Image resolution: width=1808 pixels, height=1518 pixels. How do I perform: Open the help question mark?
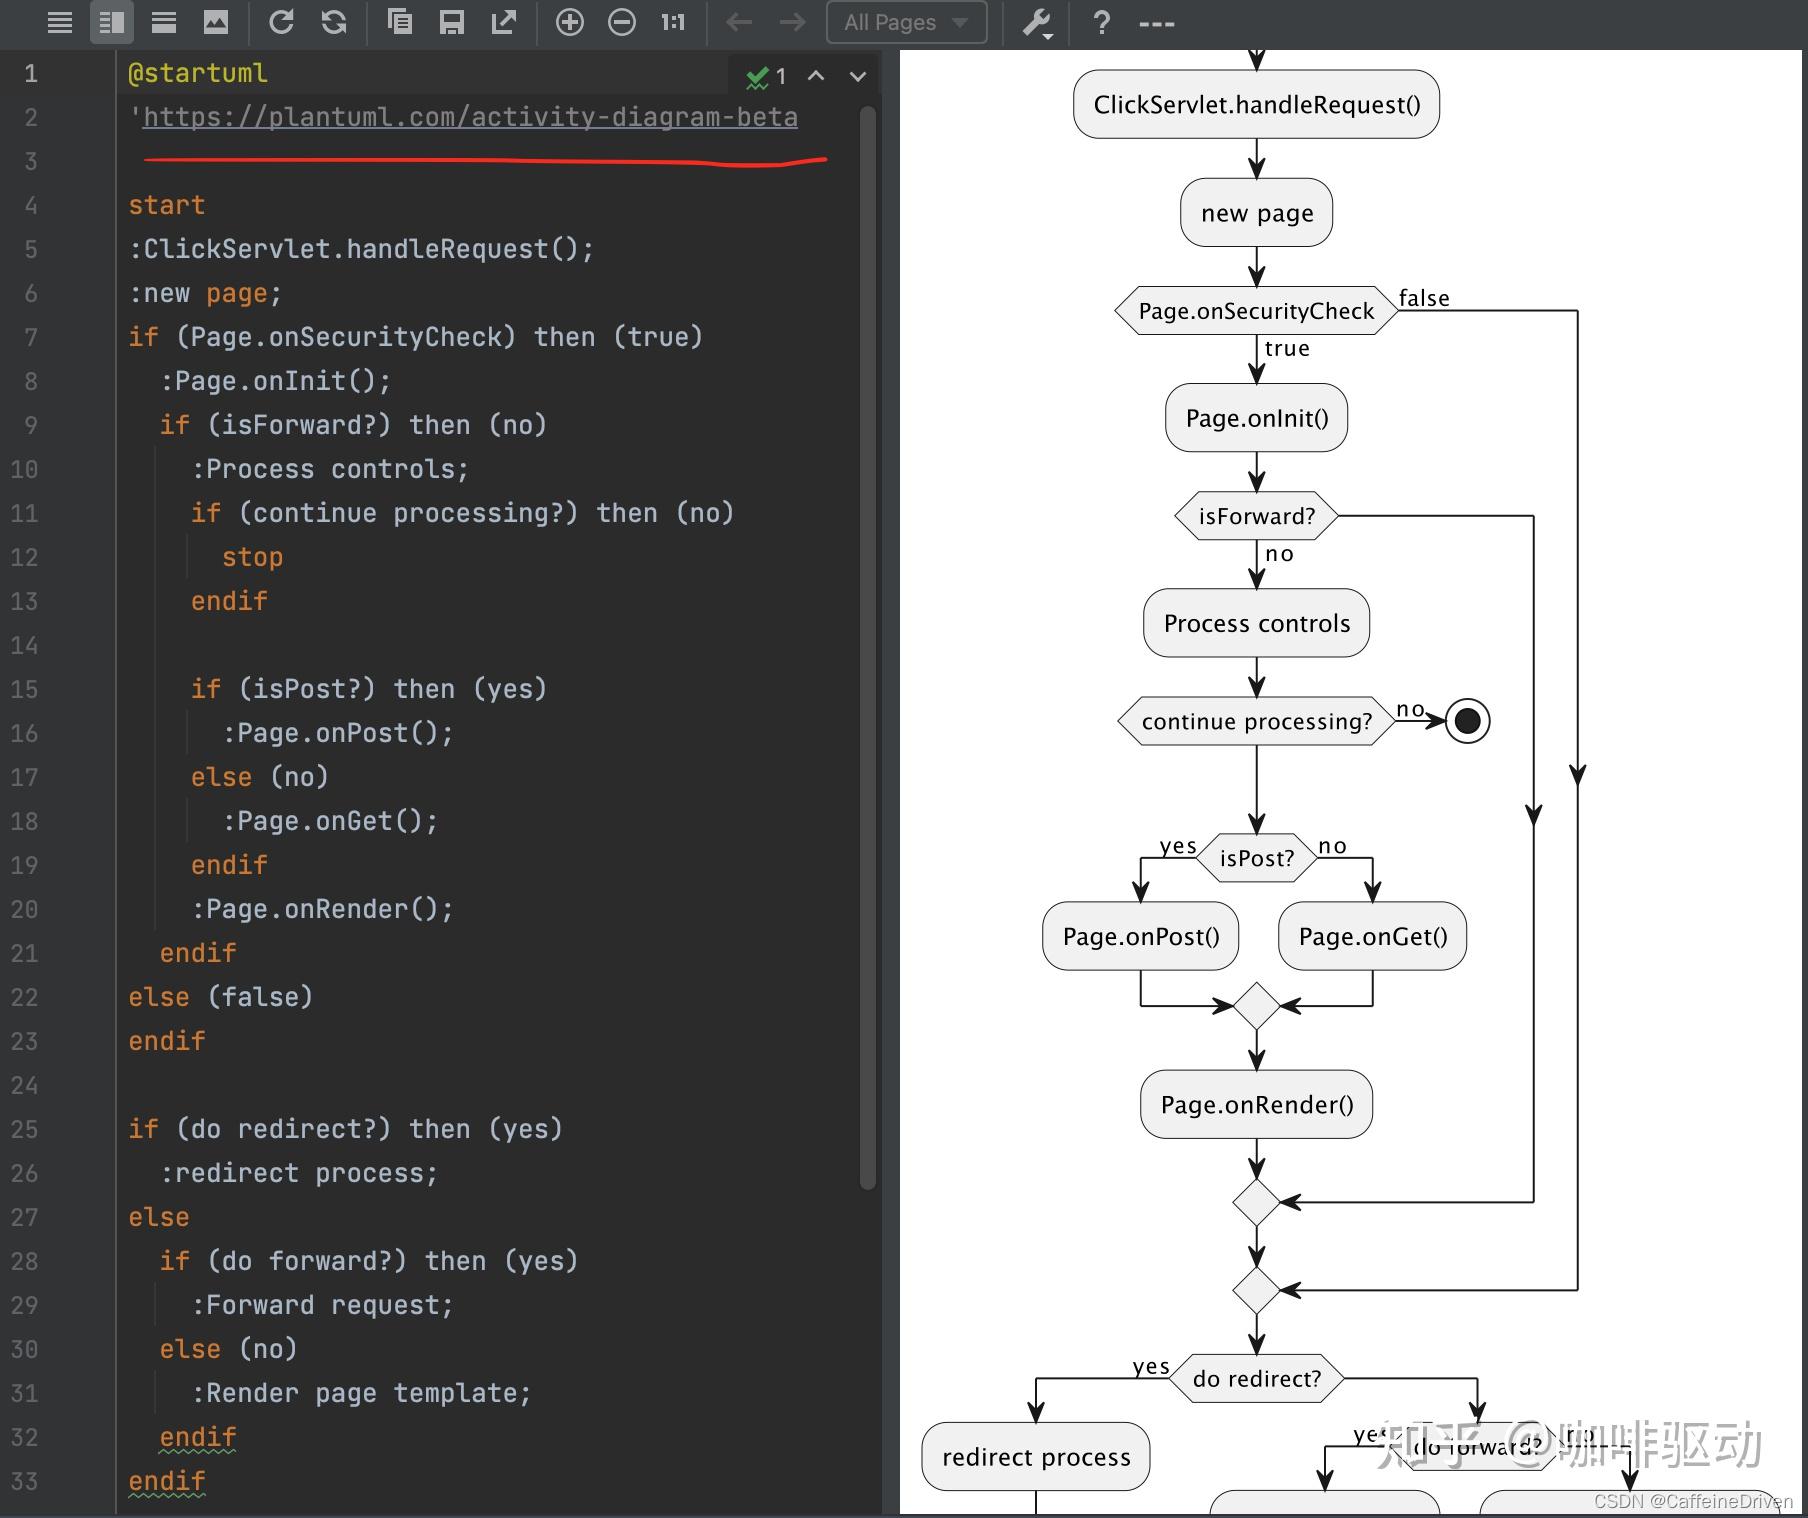tap(1101, 22)
